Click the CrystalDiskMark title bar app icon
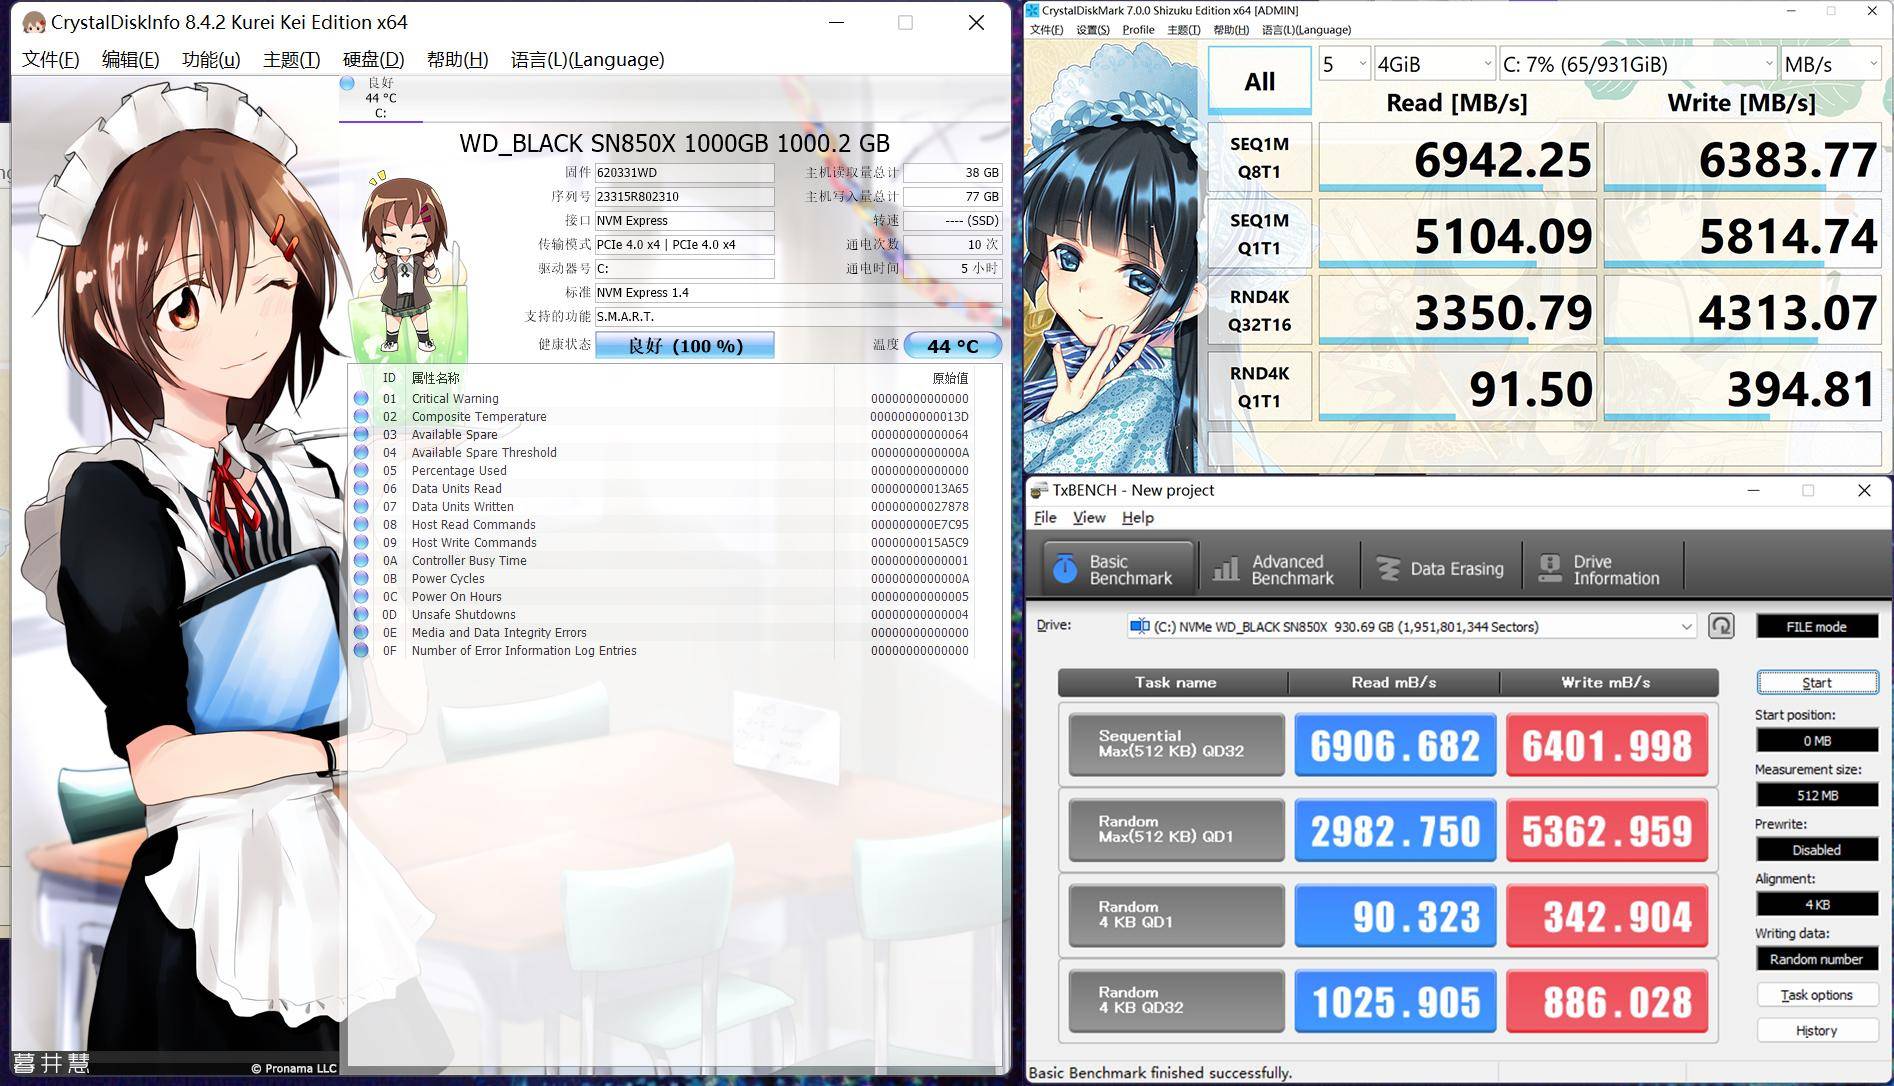Image resolution: width=1894 pixels, height=1086 pixels. 1033,10
